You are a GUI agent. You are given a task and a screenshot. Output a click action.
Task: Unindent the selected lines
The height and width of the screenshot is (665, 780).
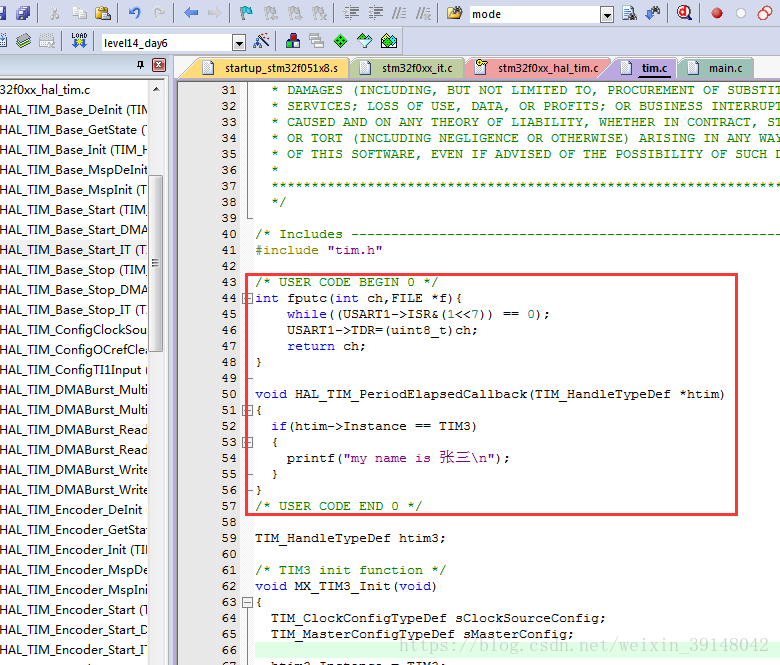tap(376, 13)
